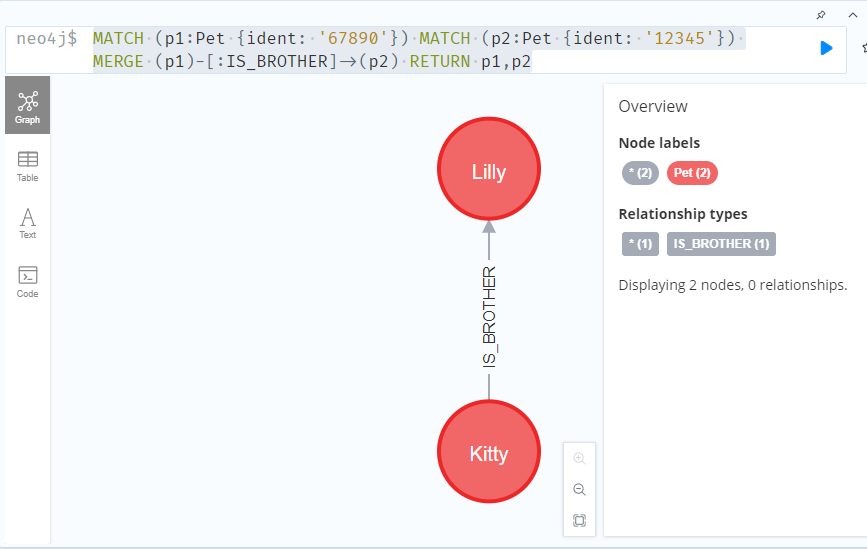
Task: Switch to Graph view
Action: [28, 105]
